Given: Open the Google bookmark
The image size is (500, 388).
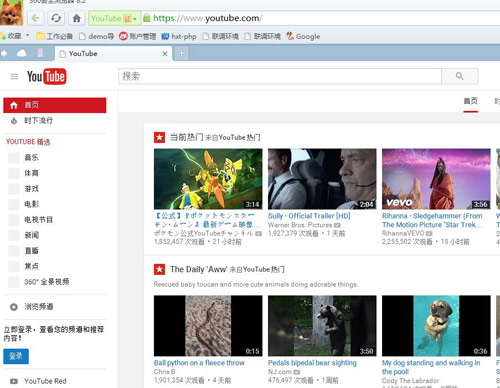Looking at the screenshot, I should pos(303,36).
